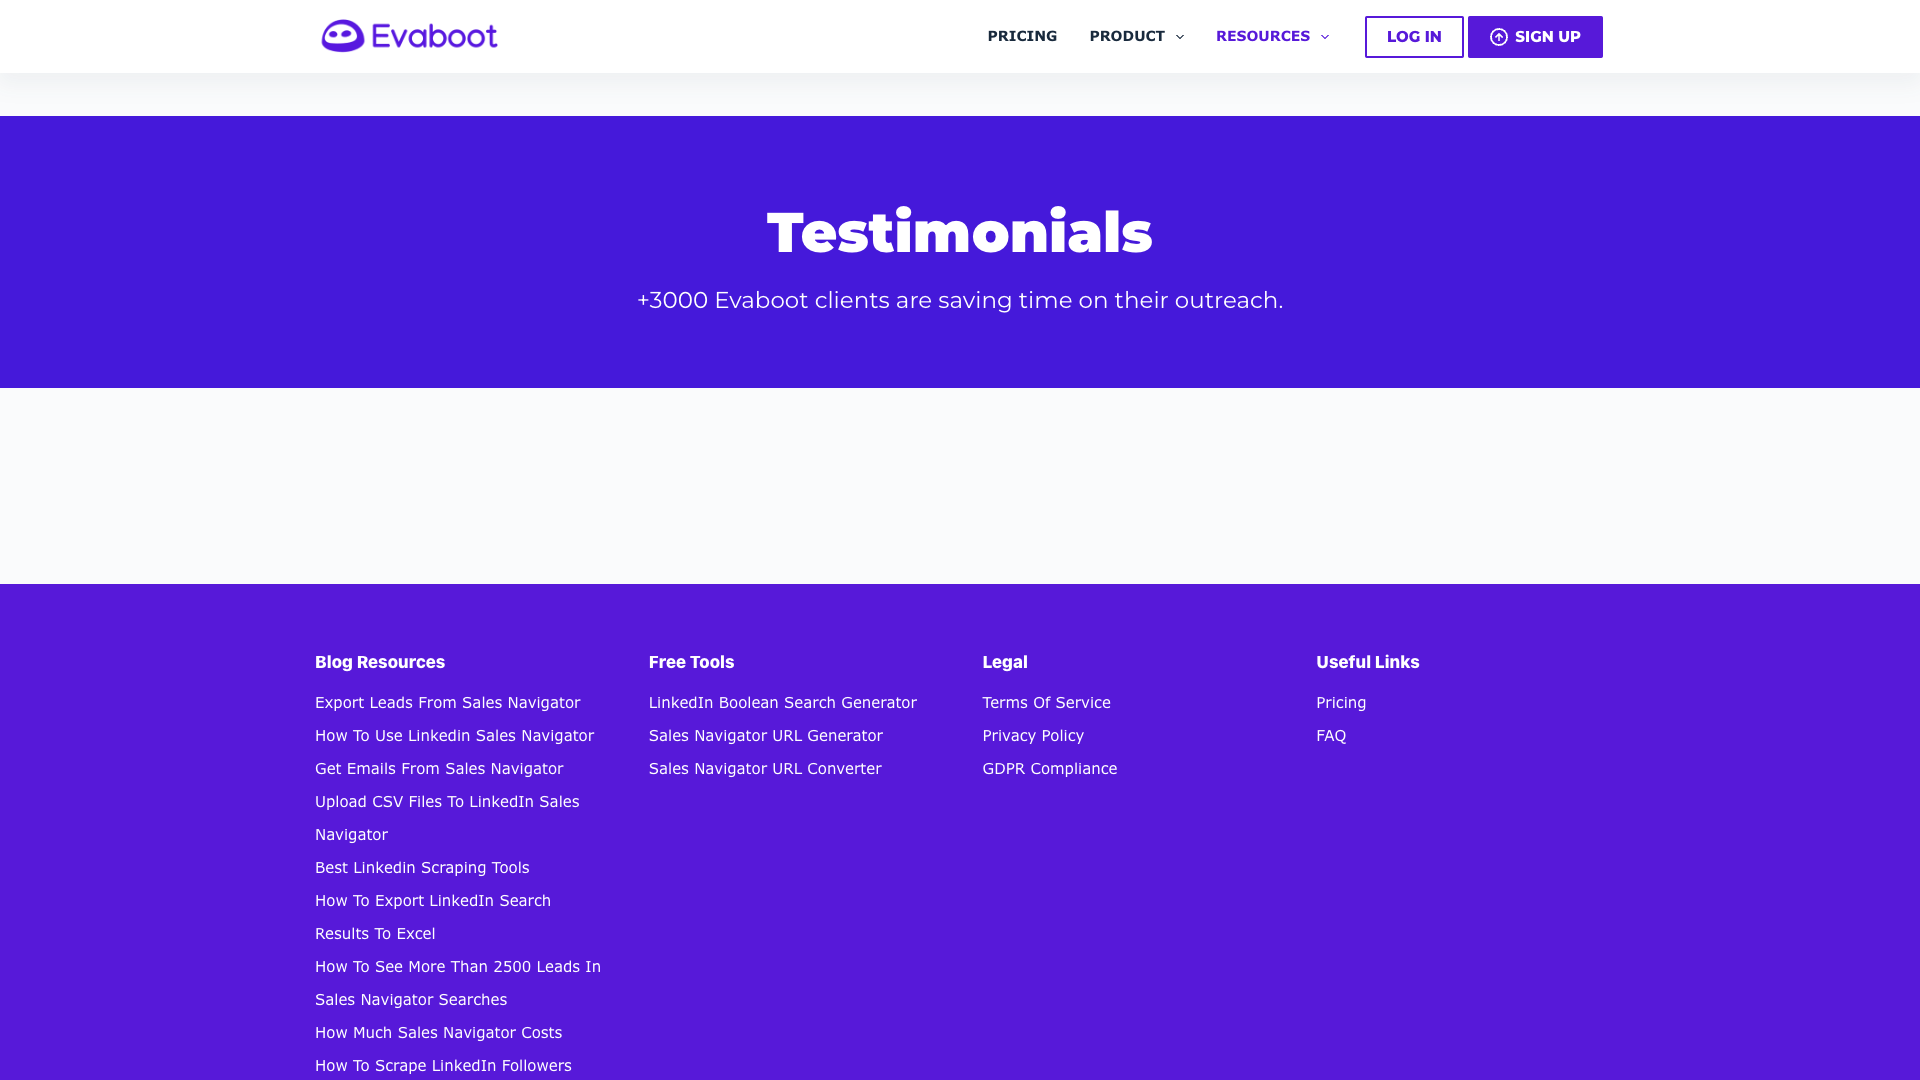Image resolution: width=1920 pixels, height=1080 pixels.
Task: Read How Much Sales Navigator Costs
Action: 438,1033
